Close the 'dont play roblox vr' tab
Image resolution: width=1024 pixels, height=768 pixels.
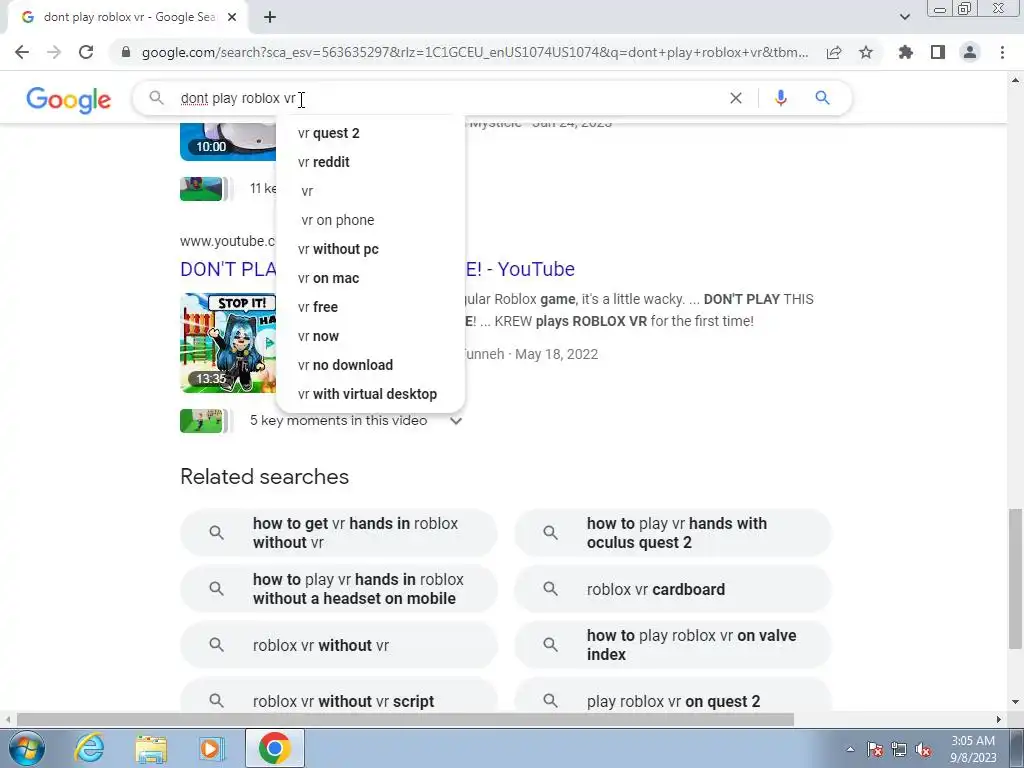pos(232,18)
